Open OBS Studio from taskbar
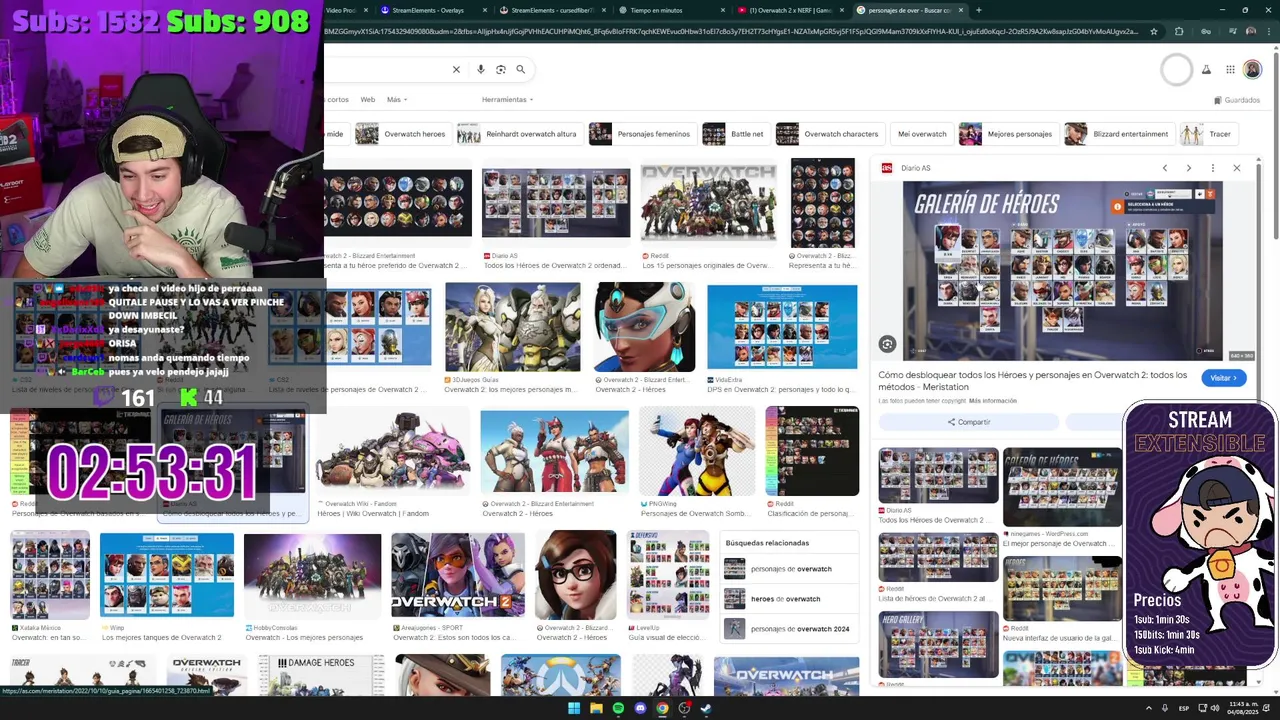Image resolution: width=1280 pixels, height=720 pixels. (684, 708)
